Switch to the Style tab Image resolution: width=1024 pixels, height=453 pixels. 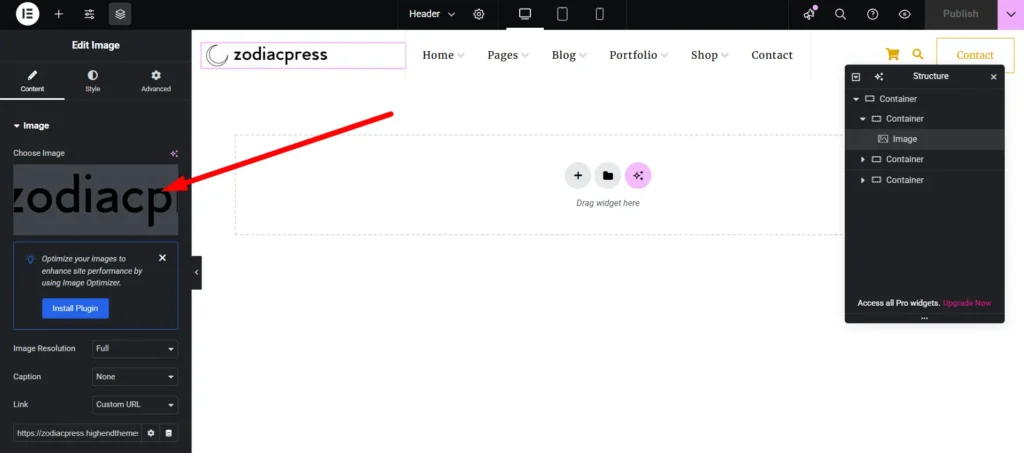pyautogui.click(x=93, y=81)
